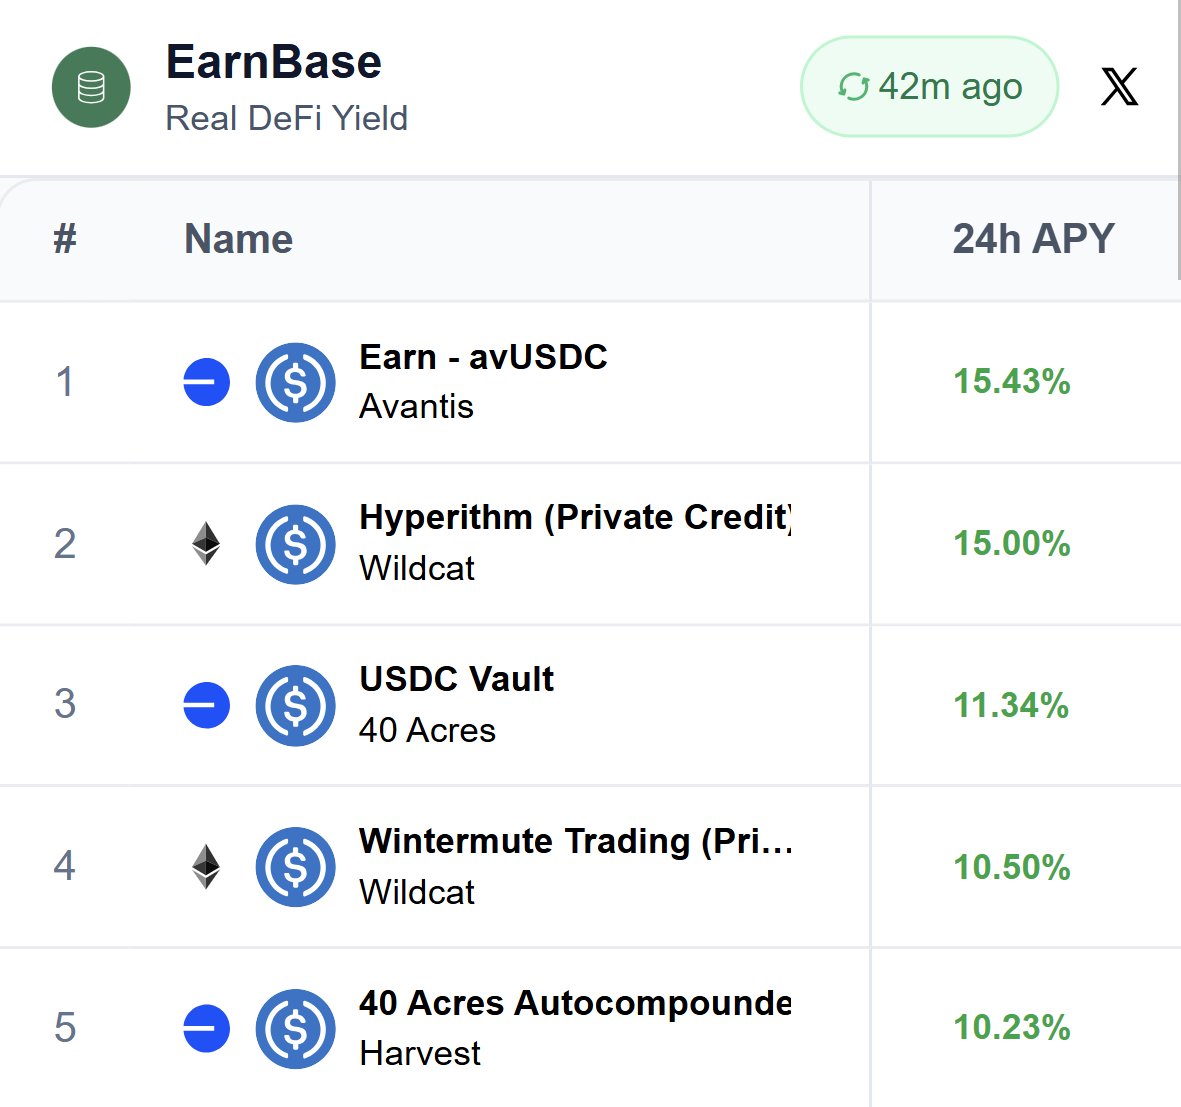Open the Hyperithm (Private Credit) entry

click(575, 518)
